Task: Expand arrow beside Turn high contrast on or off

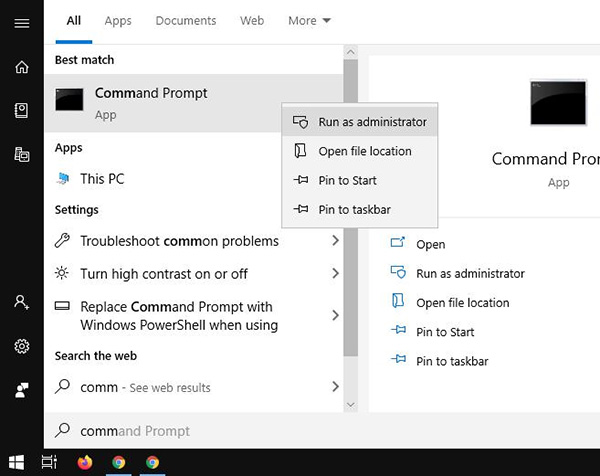Action: [x=335, y=274]
